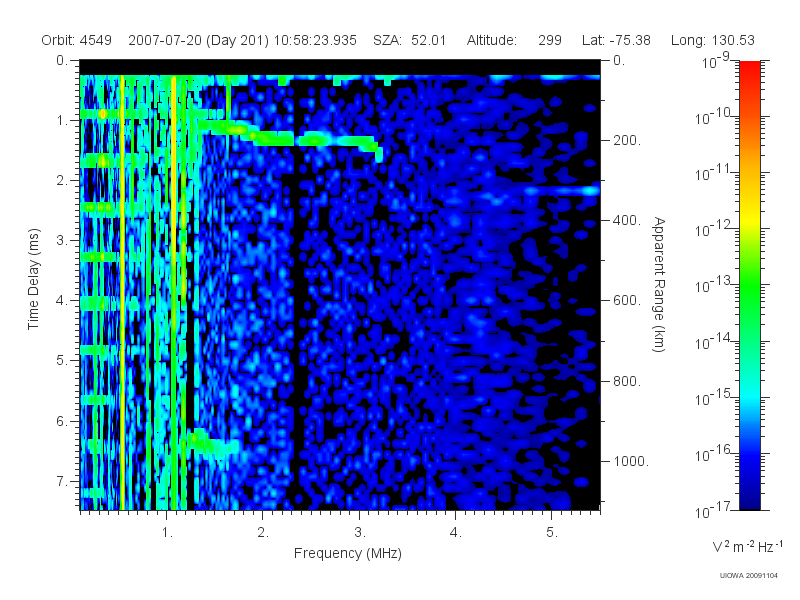Click the yellow band of the colorbar

pyautogui.click(x=749, y=220)
